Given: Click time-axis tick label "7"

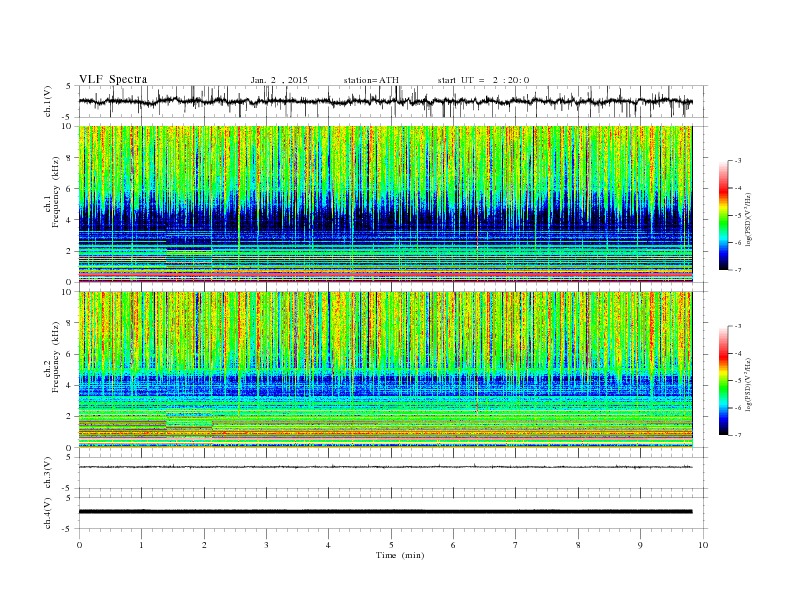Looking at the screenshot, I should (516, 545).
